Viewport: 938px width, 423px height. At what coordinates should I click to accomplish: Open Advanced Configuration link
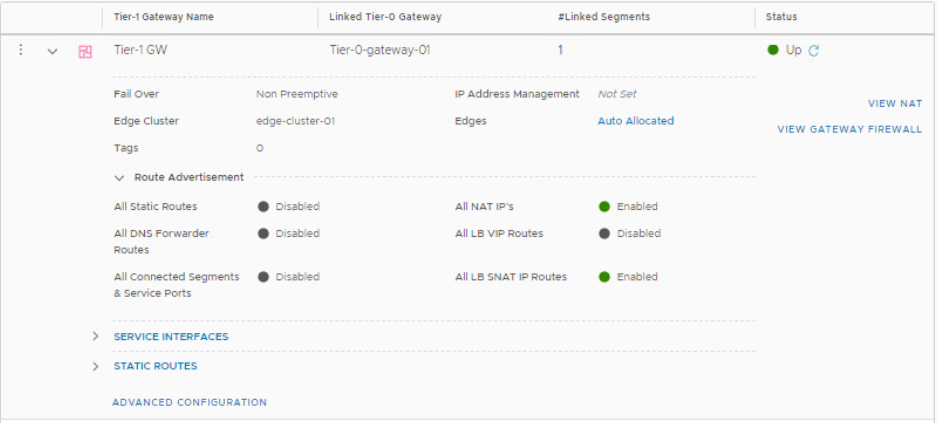pyautogui.click(x=190, y=403)
